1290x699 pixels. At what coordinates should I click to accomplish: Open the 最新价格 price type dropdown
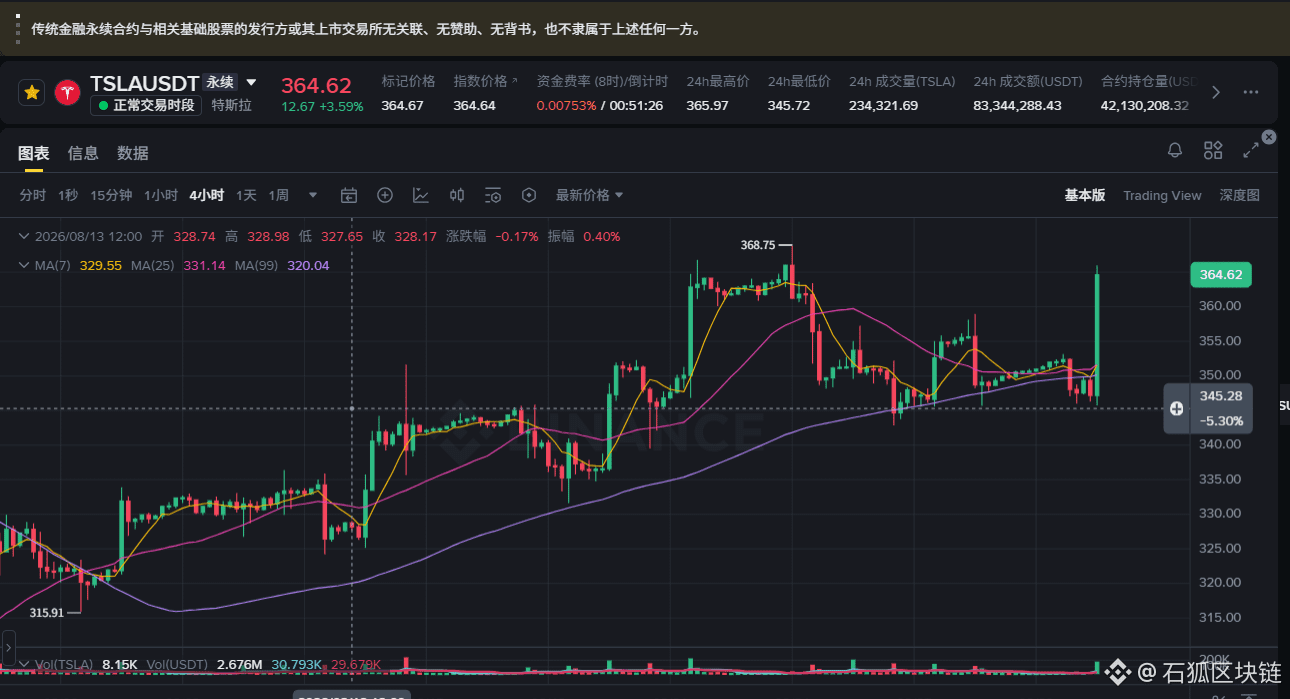[x=590, y=195]
